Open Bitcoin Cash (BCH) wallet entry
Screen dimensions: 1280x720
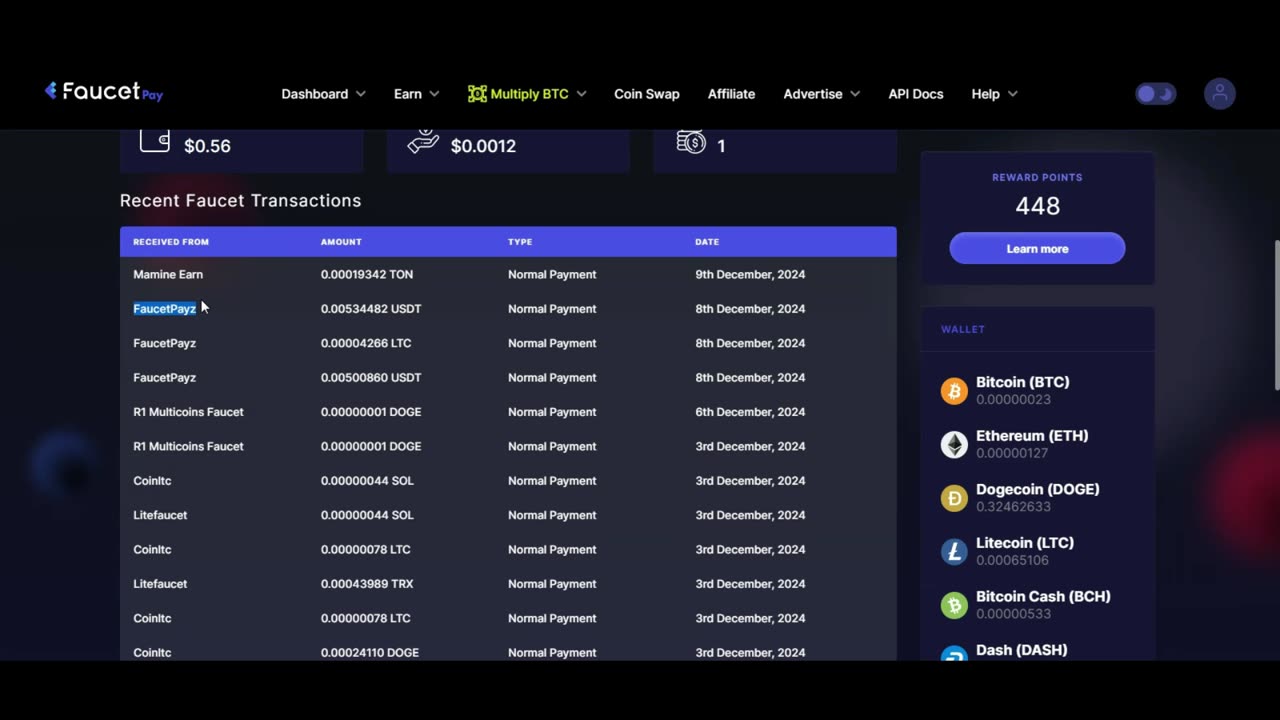pos(1037,605)
